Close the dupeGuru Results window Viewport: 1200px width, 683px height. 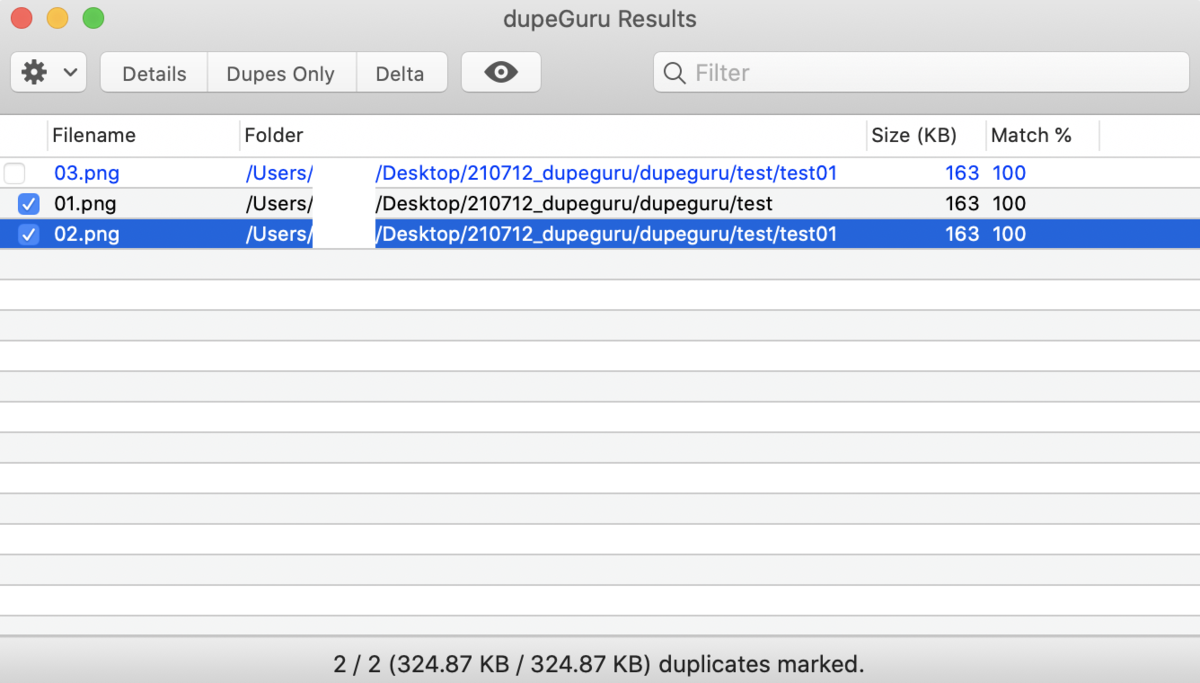coord(21,18)
